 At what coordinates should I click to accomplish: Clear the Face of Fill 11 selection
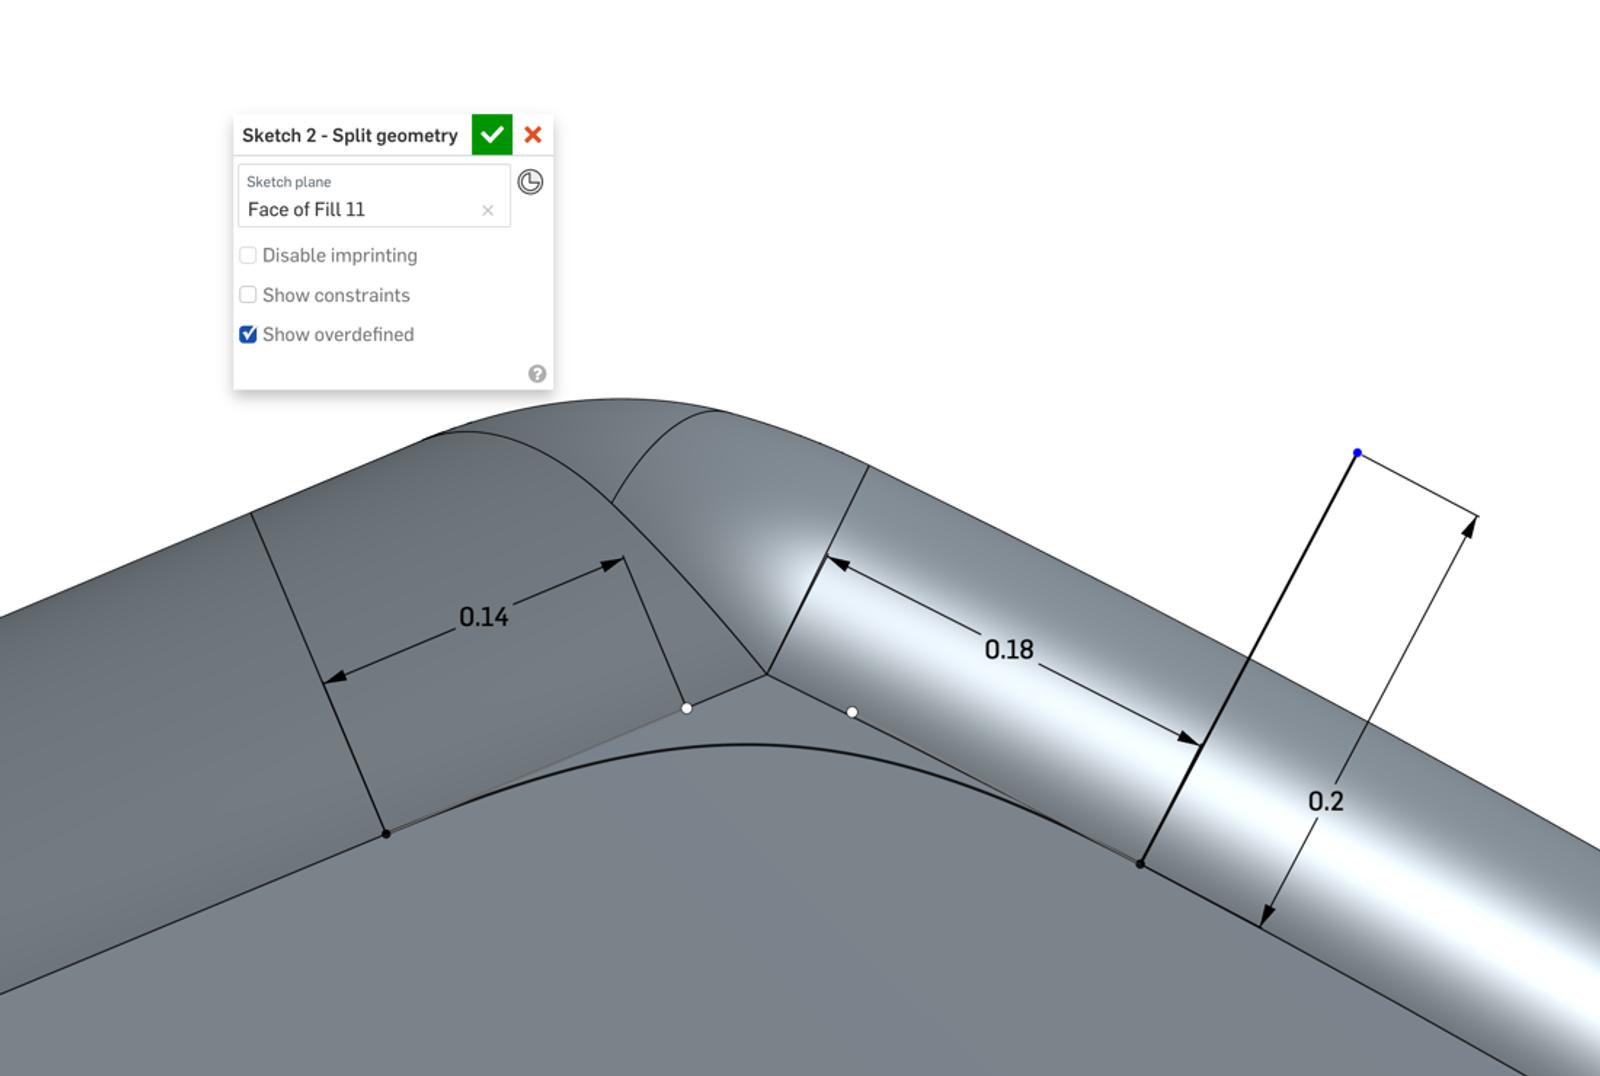[488, 210]
